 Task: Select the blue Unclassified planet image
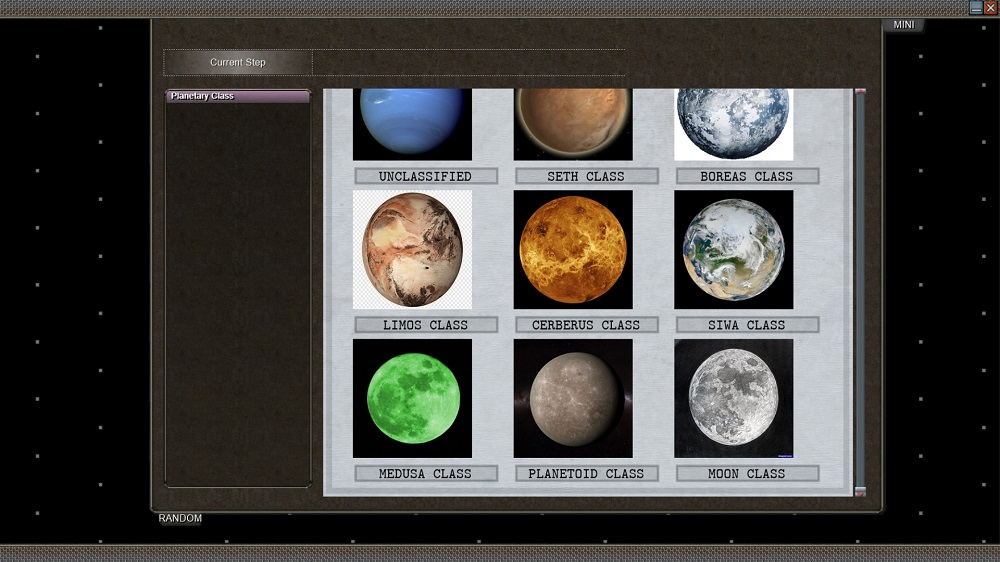(413, 124)
